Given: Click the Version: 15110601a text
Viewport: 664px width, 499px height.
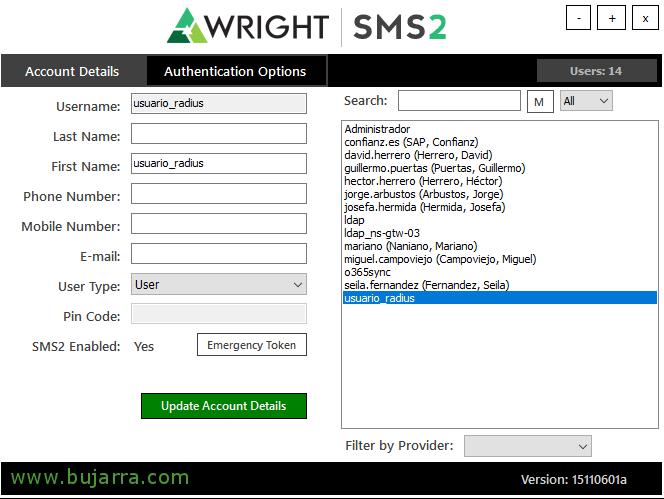Looking at the screenshot, I should click(574, 480).
